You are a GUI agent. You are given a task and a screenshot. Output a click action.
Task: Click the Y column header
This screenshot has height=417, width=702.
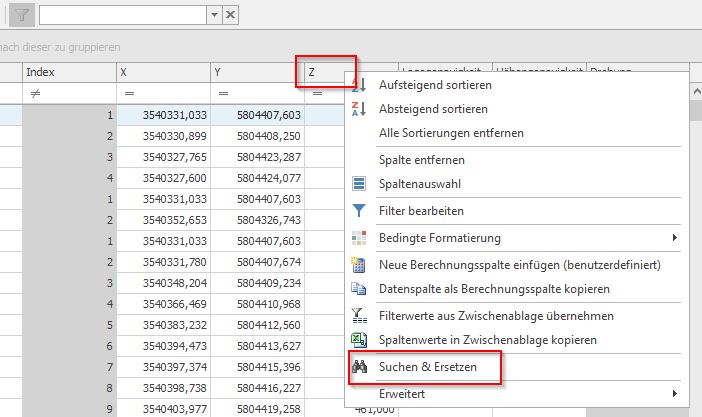pyautogui.click(x=257, y=72)
